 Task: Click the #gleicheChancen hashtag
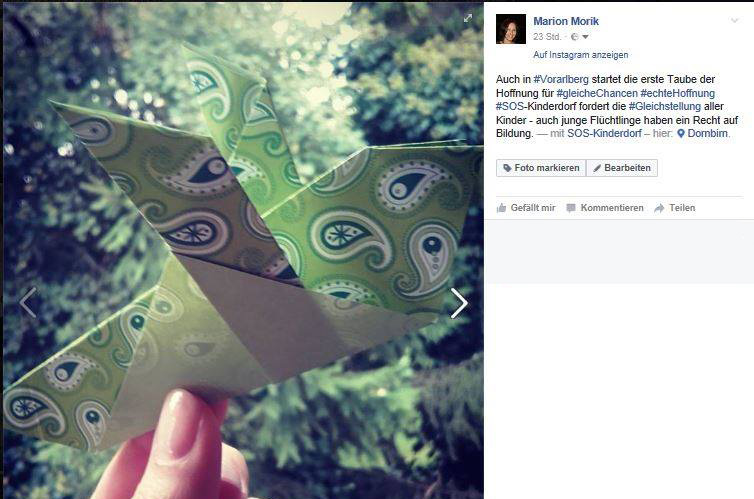[x=597, y=93]
